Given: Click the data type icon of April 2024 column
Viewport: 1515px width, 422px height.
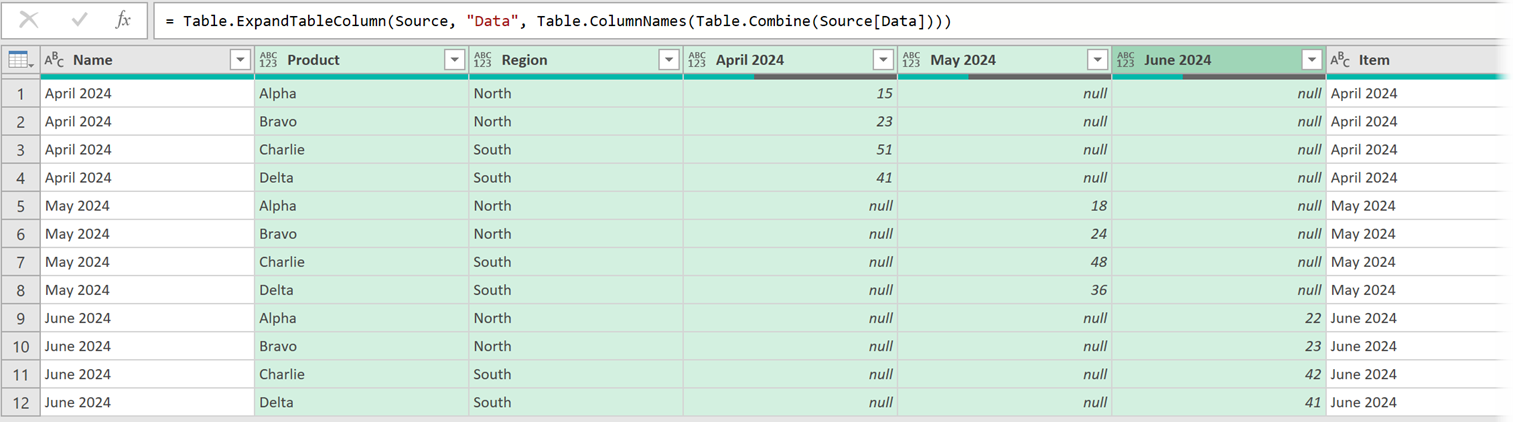Looking at the screenshot, I should 697,61.
